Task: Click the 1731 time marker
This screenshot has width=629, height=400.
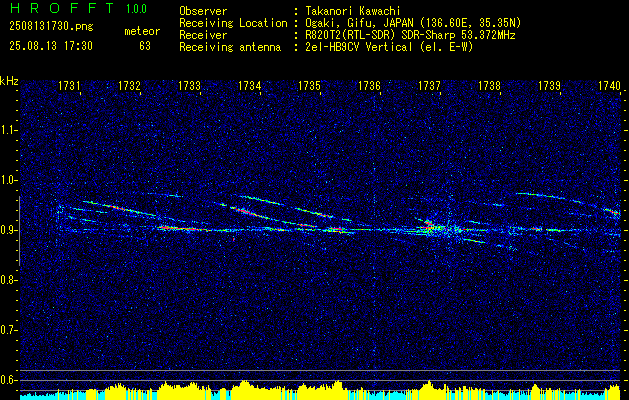Action: (x=69, y=85)
